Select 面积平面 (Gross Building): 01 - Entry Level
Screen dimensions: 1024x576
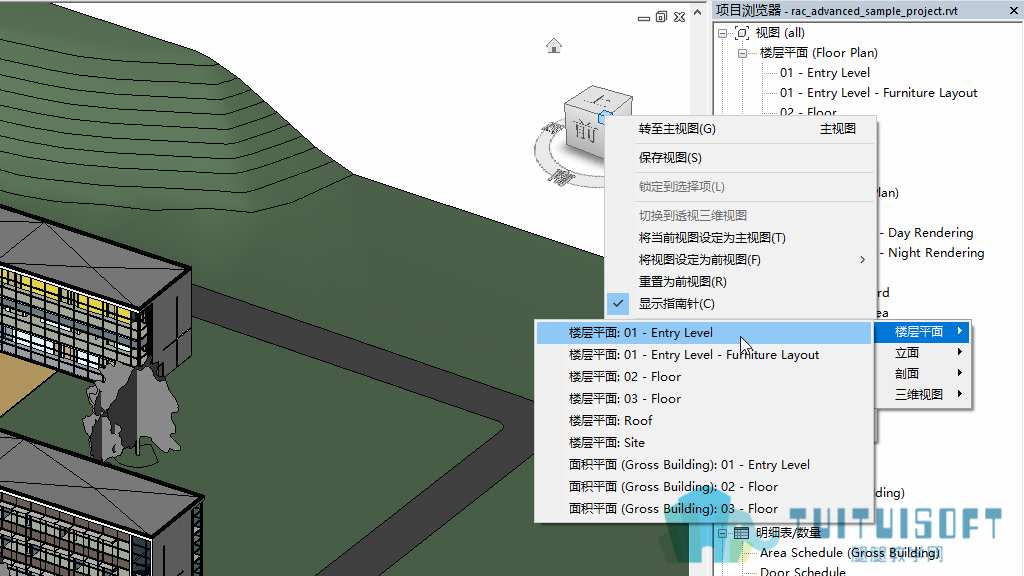703,465
